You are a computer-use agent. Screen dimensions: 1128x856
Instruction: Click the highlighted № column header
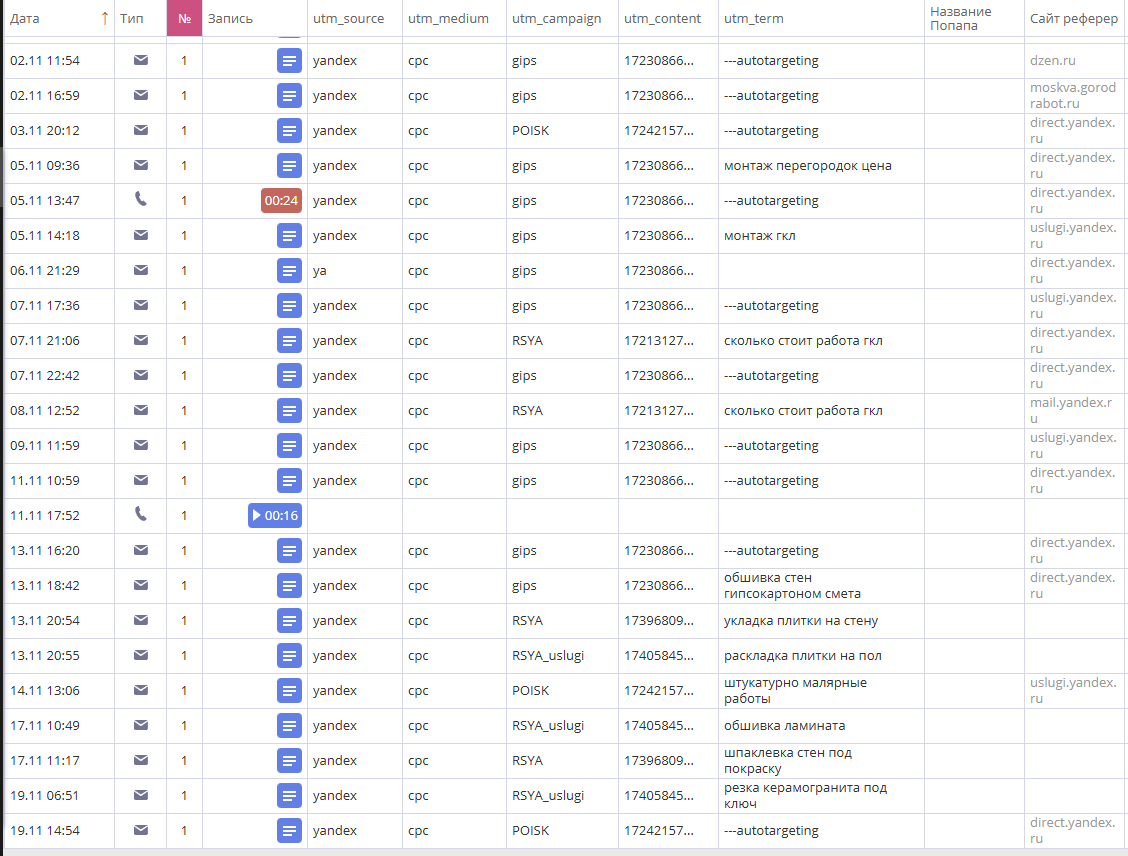[184, 19]
